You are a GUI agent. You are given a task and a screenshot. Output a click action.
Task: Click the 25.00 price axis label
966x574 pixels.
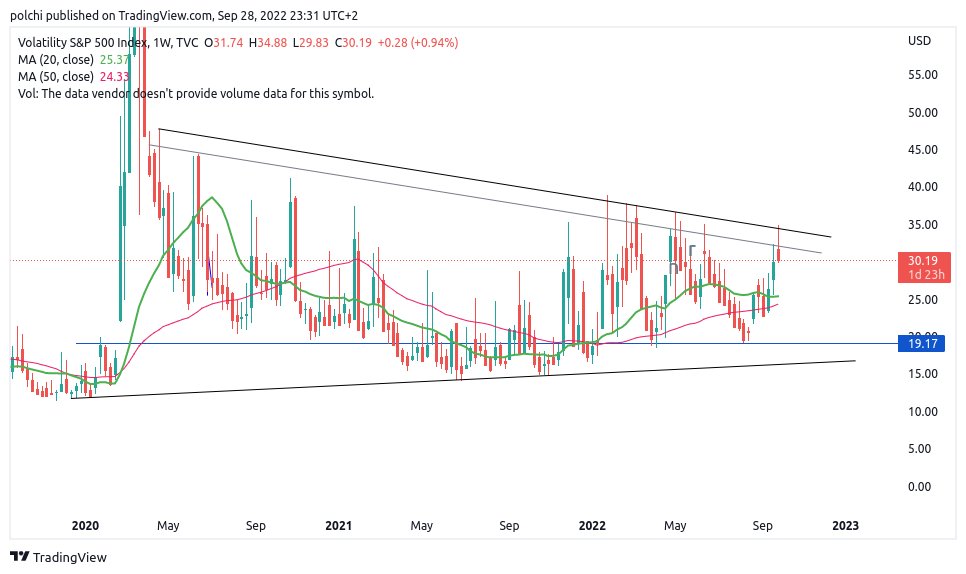coord(923,300)
